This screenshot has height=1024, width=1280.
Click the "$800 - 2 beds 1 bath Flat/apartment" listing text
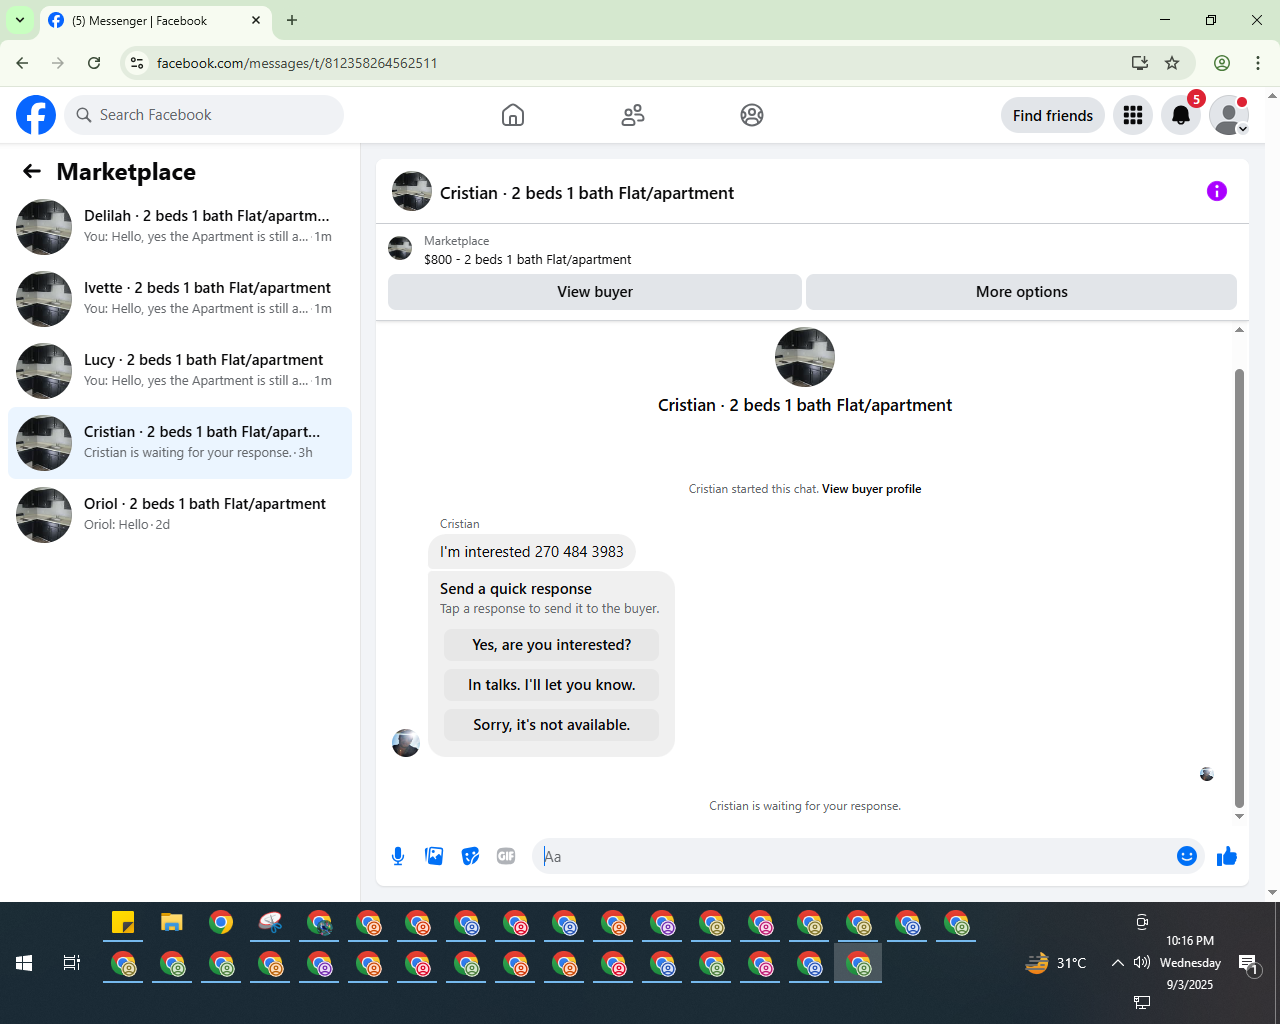[528, 259]
